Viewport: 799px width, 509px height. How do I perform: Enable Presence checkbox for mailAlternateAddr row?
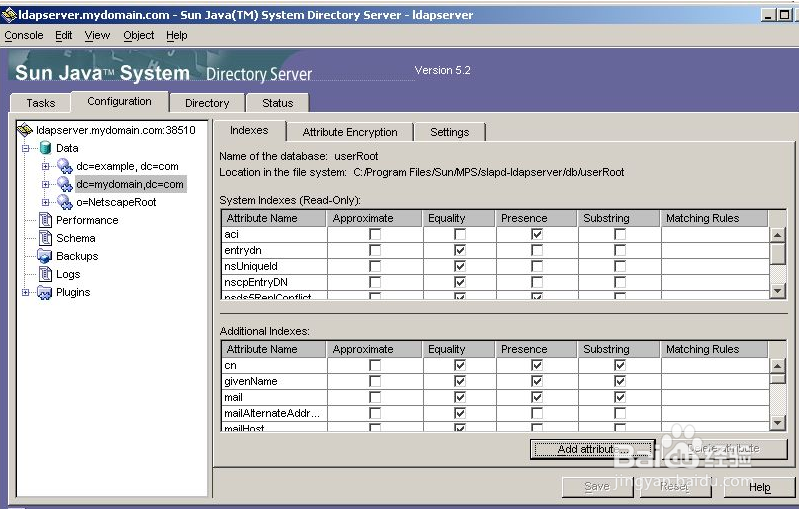pos(537,413)
